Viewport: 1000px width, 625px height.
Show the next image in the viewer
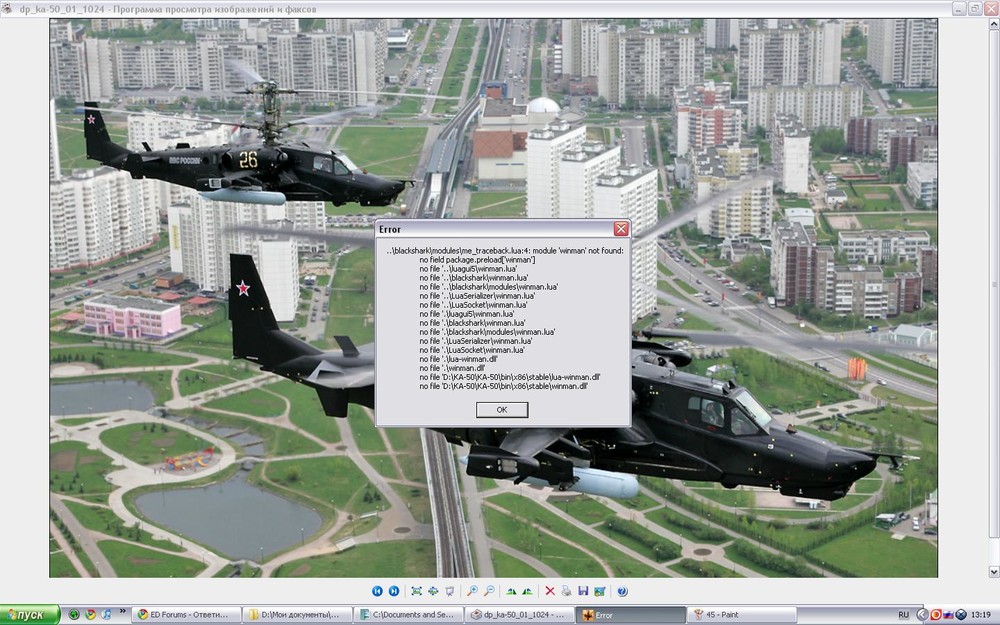[x=393, y=591]
